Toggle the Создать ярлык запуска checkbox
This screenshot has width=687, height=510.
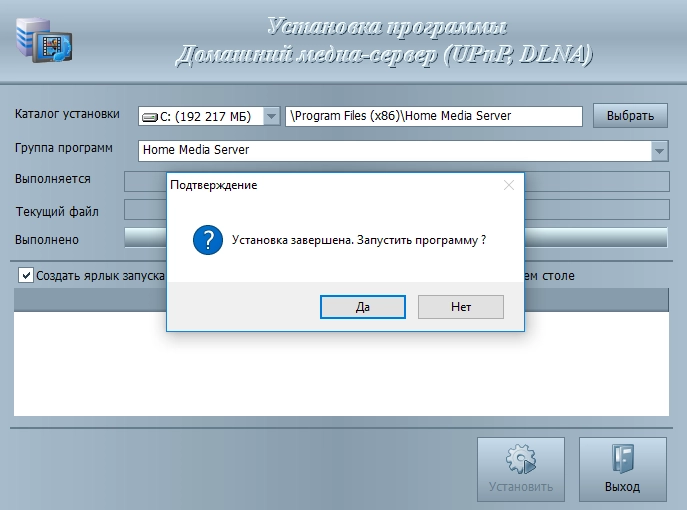tap(26, 275)
